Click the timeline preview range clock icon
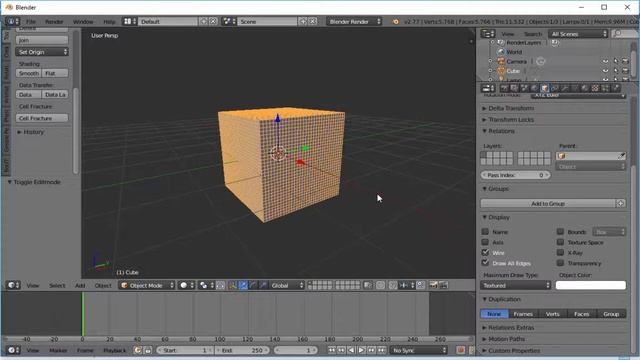The image size is (640, 360). 138,350
